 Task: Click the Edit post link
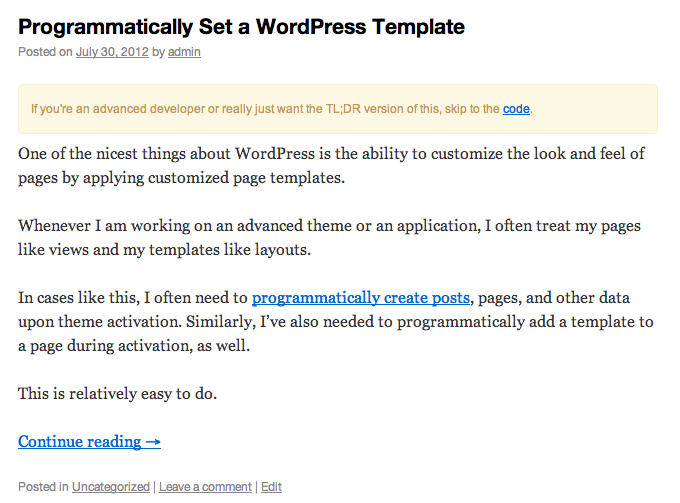[x=271, y=487]
